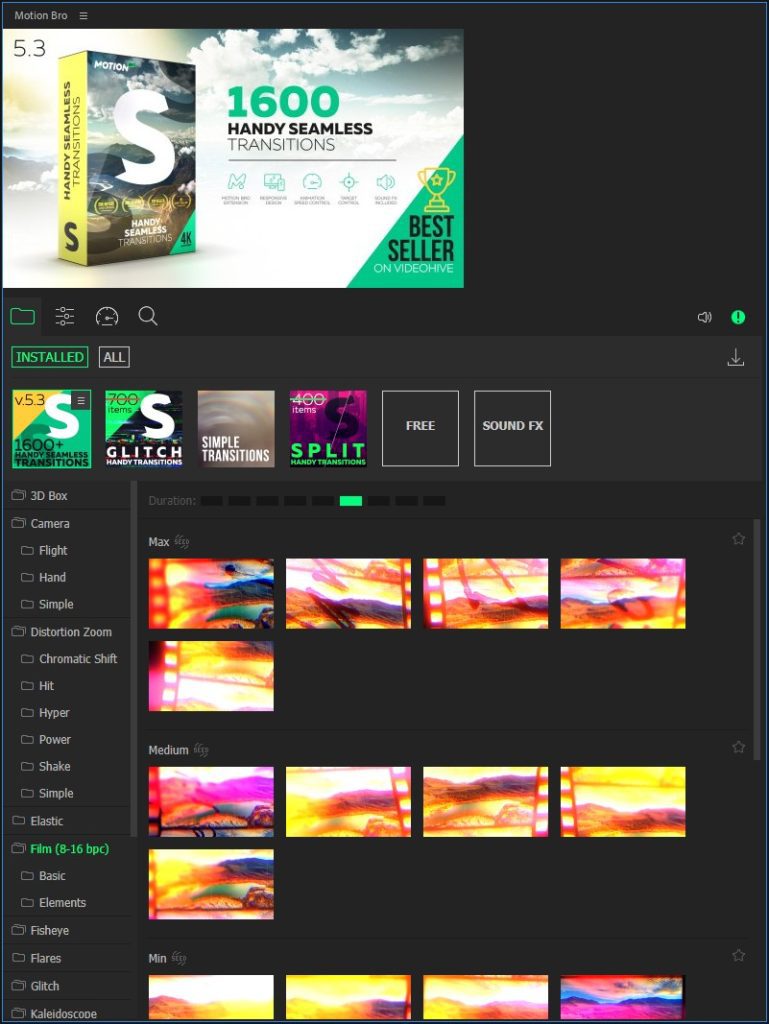Select the folder browse tab icon

click(23, 317)
